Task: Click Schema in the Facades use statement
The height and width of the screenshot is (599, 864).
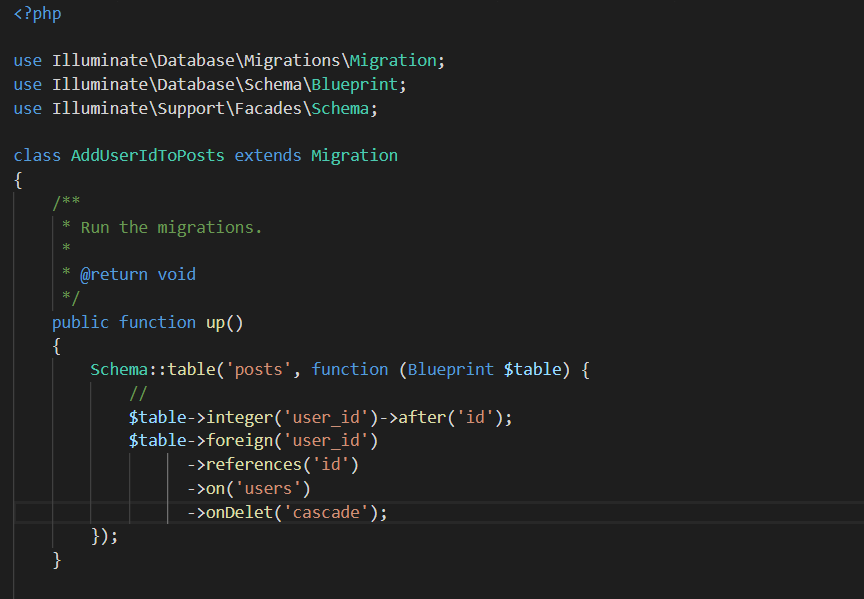Action: 340,109
